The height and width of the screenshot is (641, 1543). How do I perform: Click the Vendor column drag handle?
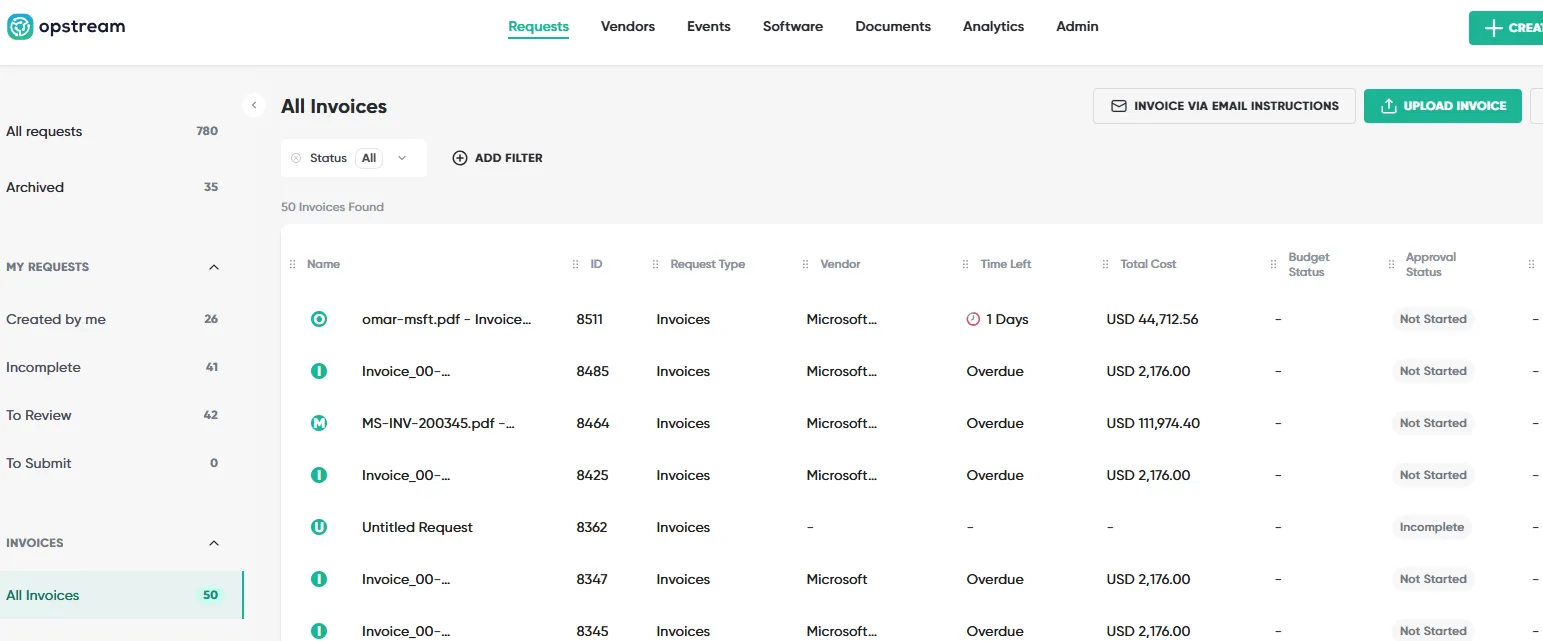pyautogui.click(x=806, y=264)
